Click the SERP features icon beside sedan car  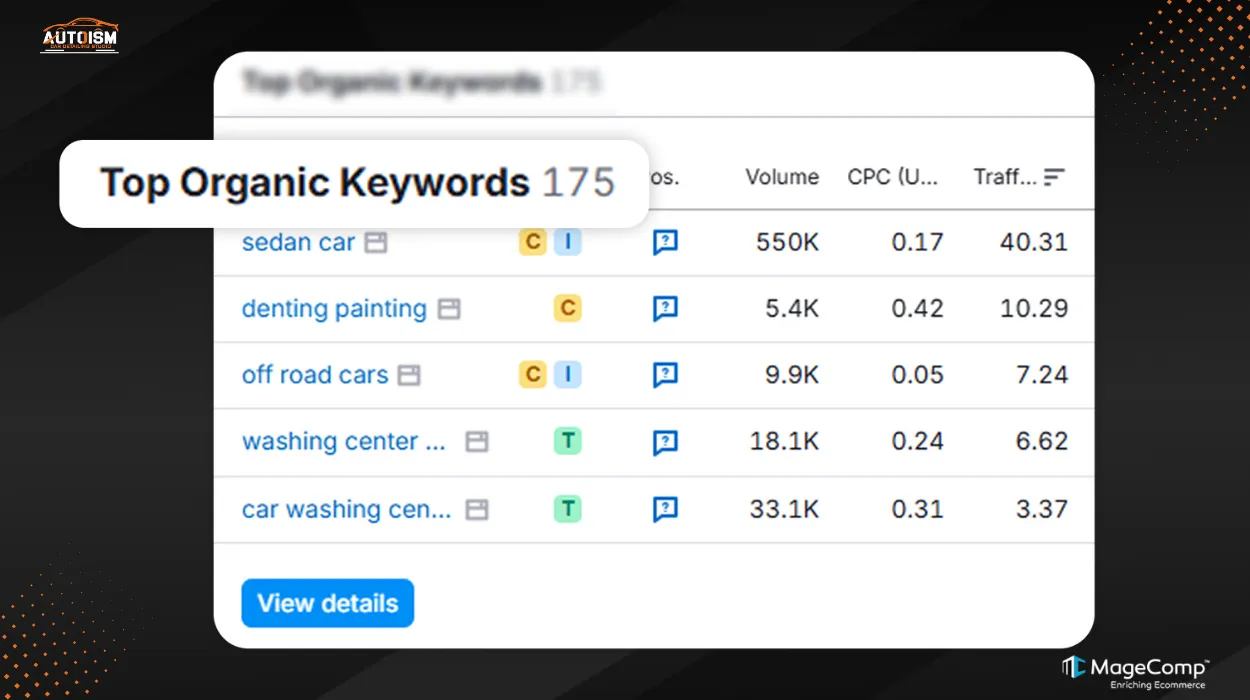375,243
